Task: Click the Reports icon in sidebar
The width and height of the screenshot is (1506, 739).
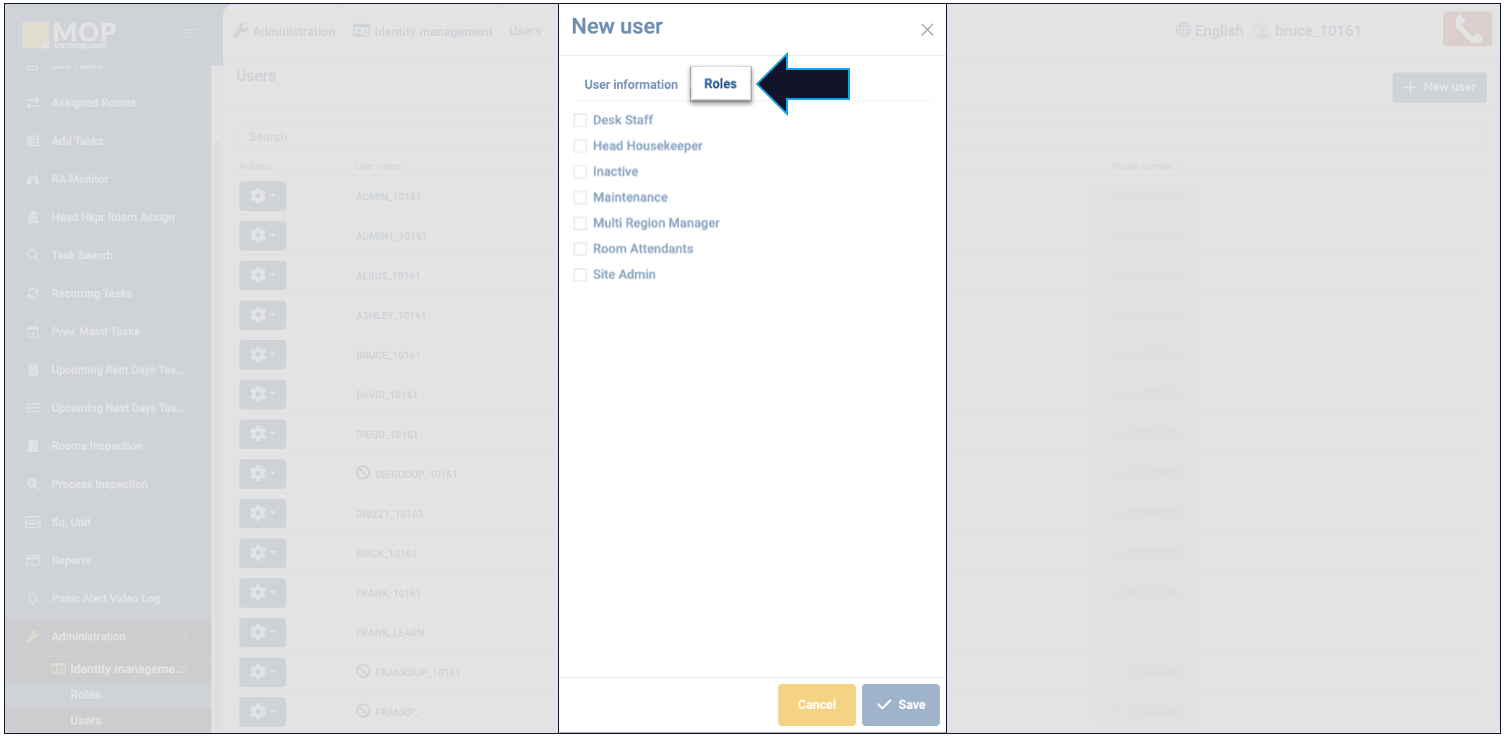Action: pyautogui.click(x=33, y=561)
